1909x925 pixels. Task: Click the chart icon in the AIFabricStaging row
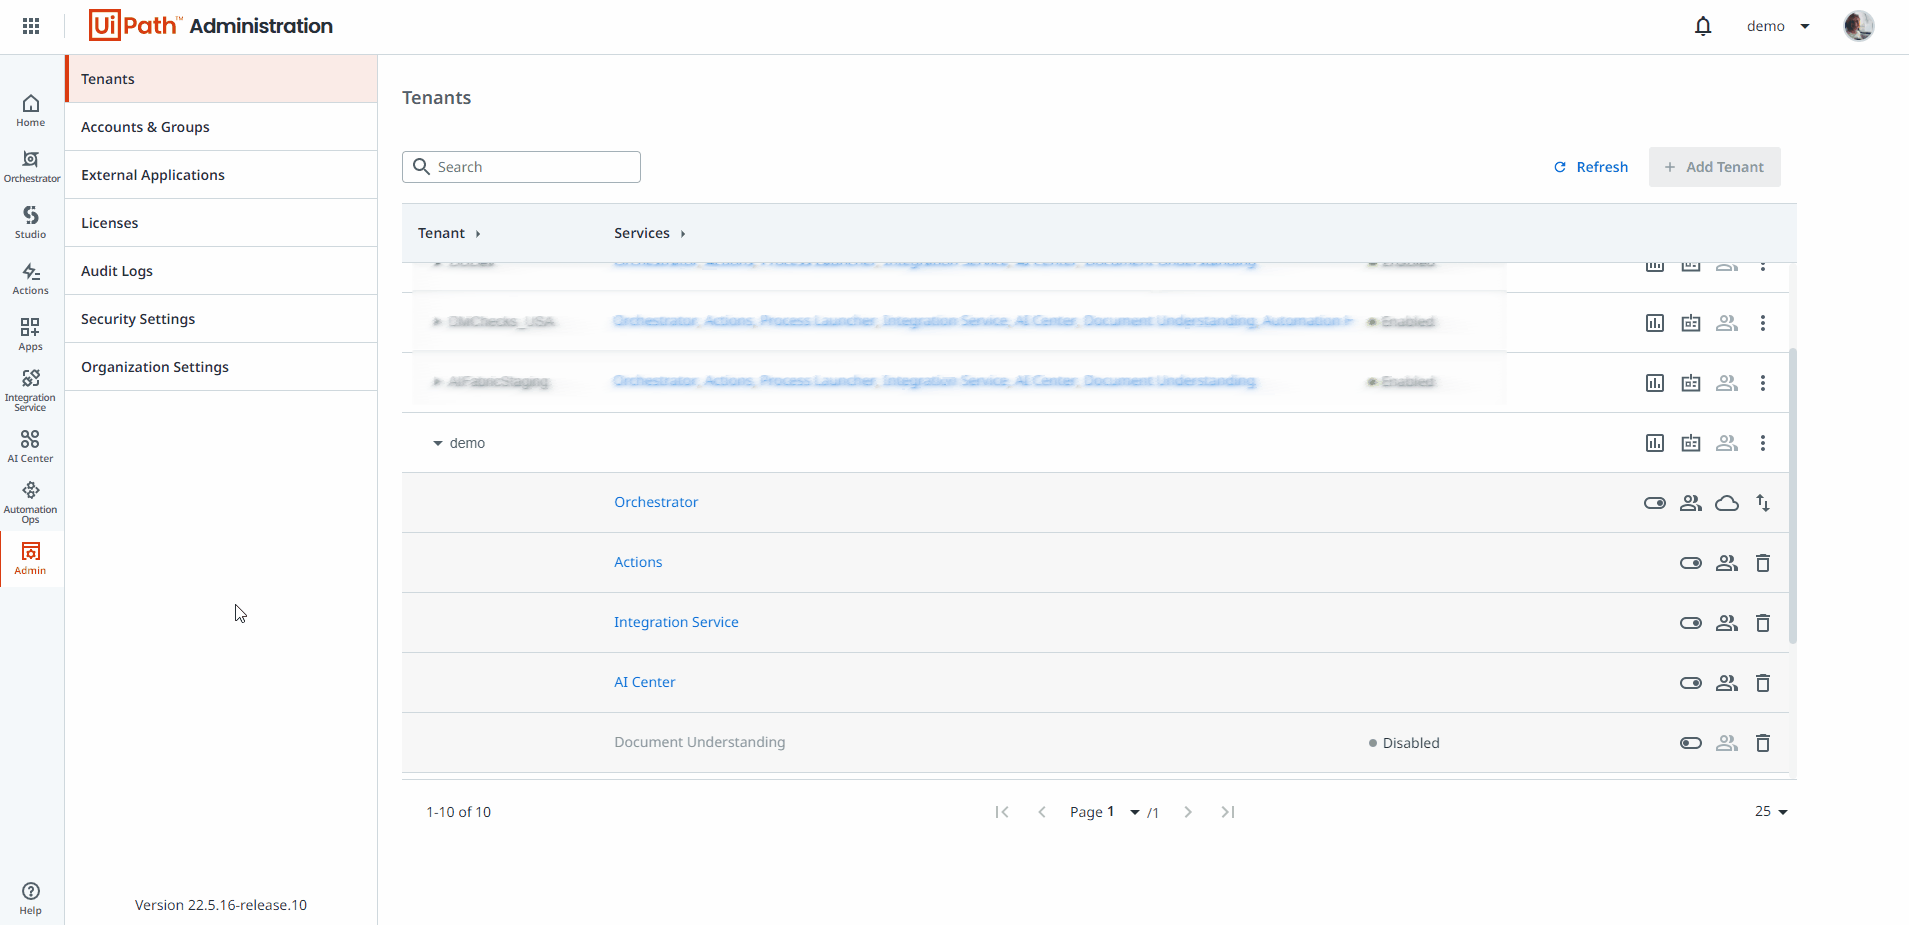pos(1655,383)
